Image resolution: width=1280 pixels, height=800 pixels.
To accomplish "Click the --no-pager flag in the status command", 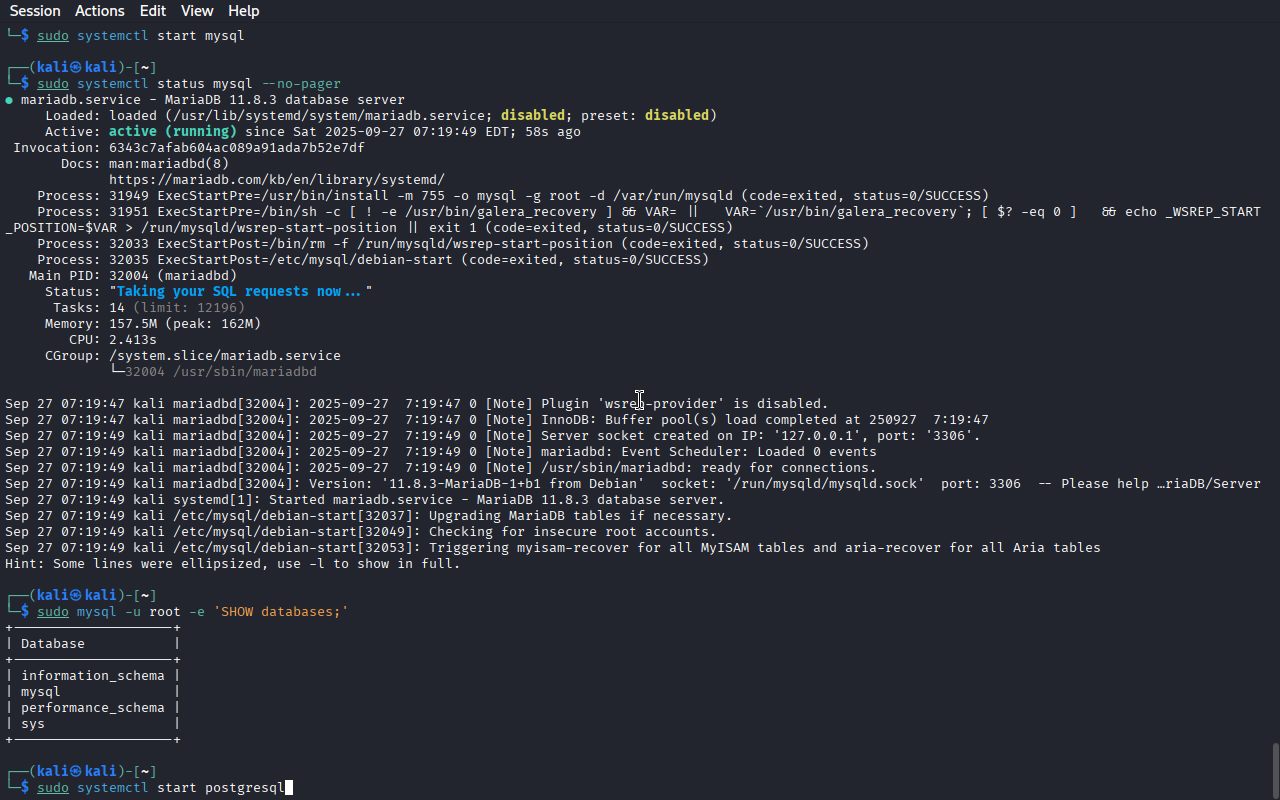I will (301, 84).
